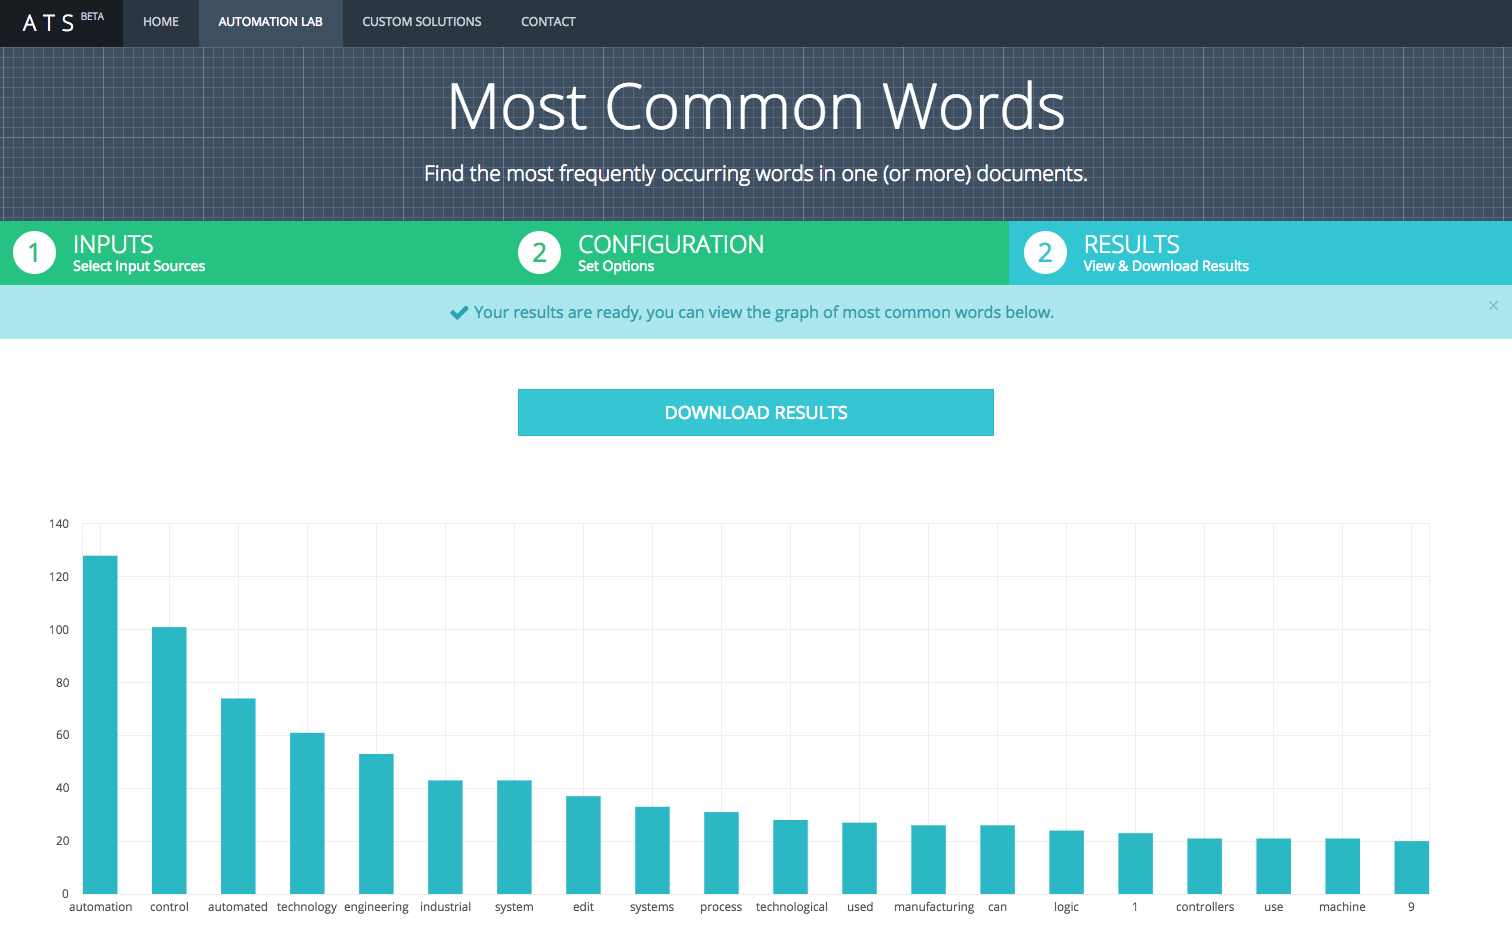Click the 'Select Input Sources' subtitle
The image size is (1512, 940).
click(139, 266)
